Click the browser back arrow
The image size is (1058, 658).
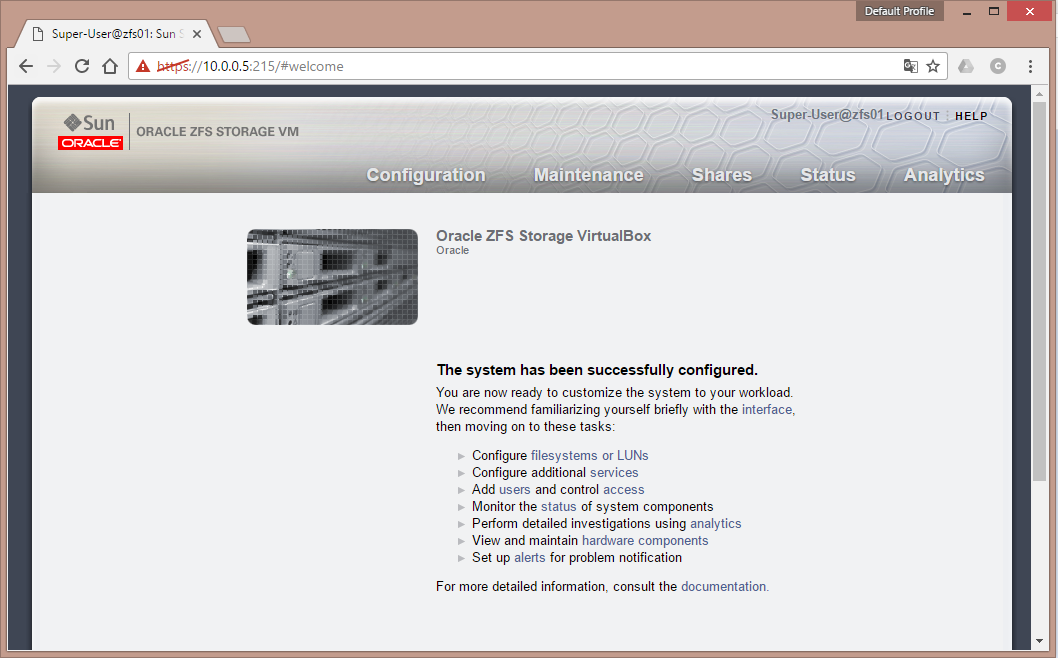coord(25,66)
